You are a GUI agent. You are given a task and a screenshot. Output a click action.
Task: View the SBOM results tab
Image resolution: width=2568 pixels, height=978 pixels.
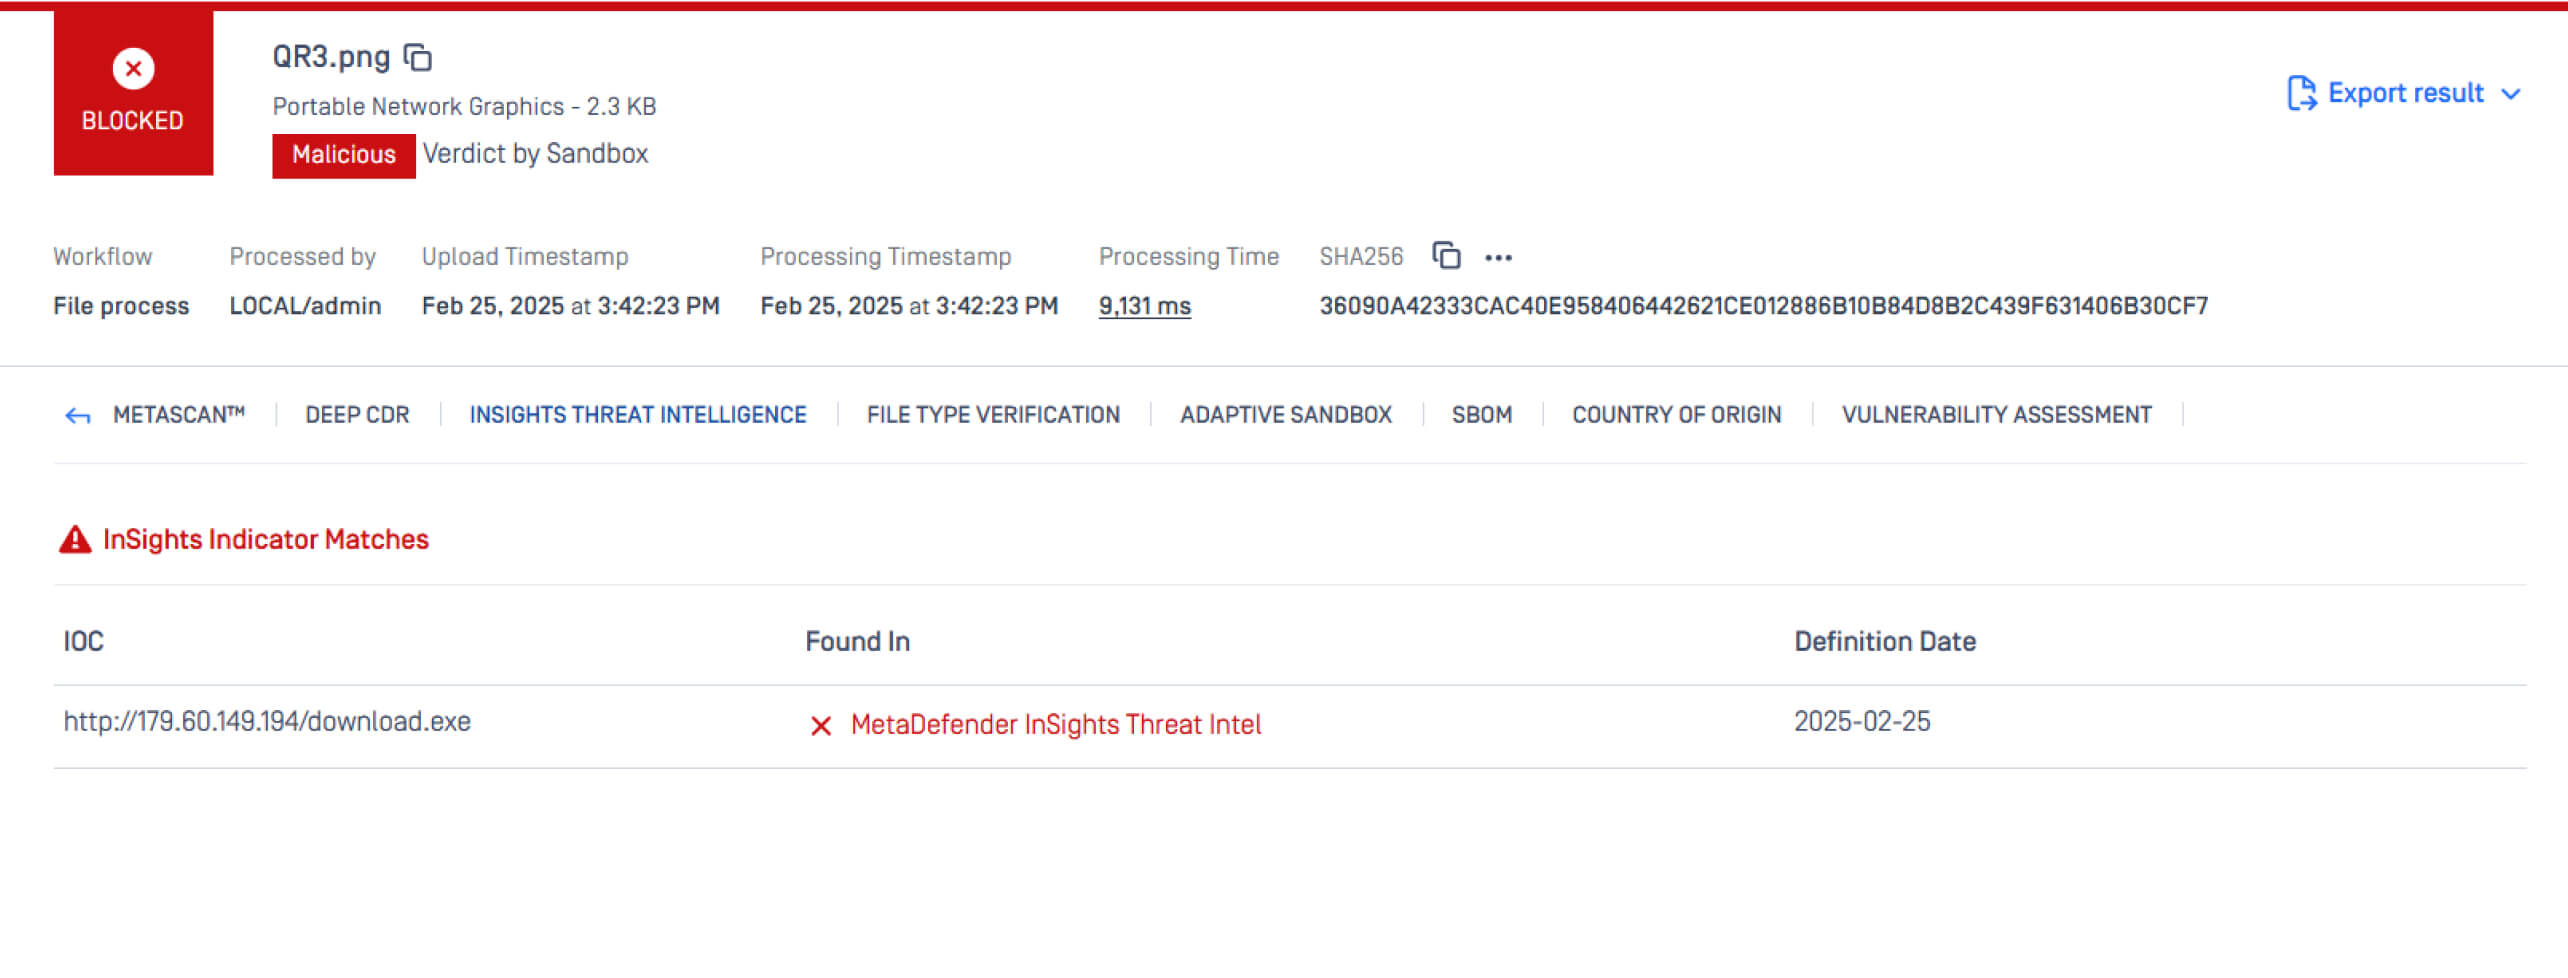(1481, 414)
